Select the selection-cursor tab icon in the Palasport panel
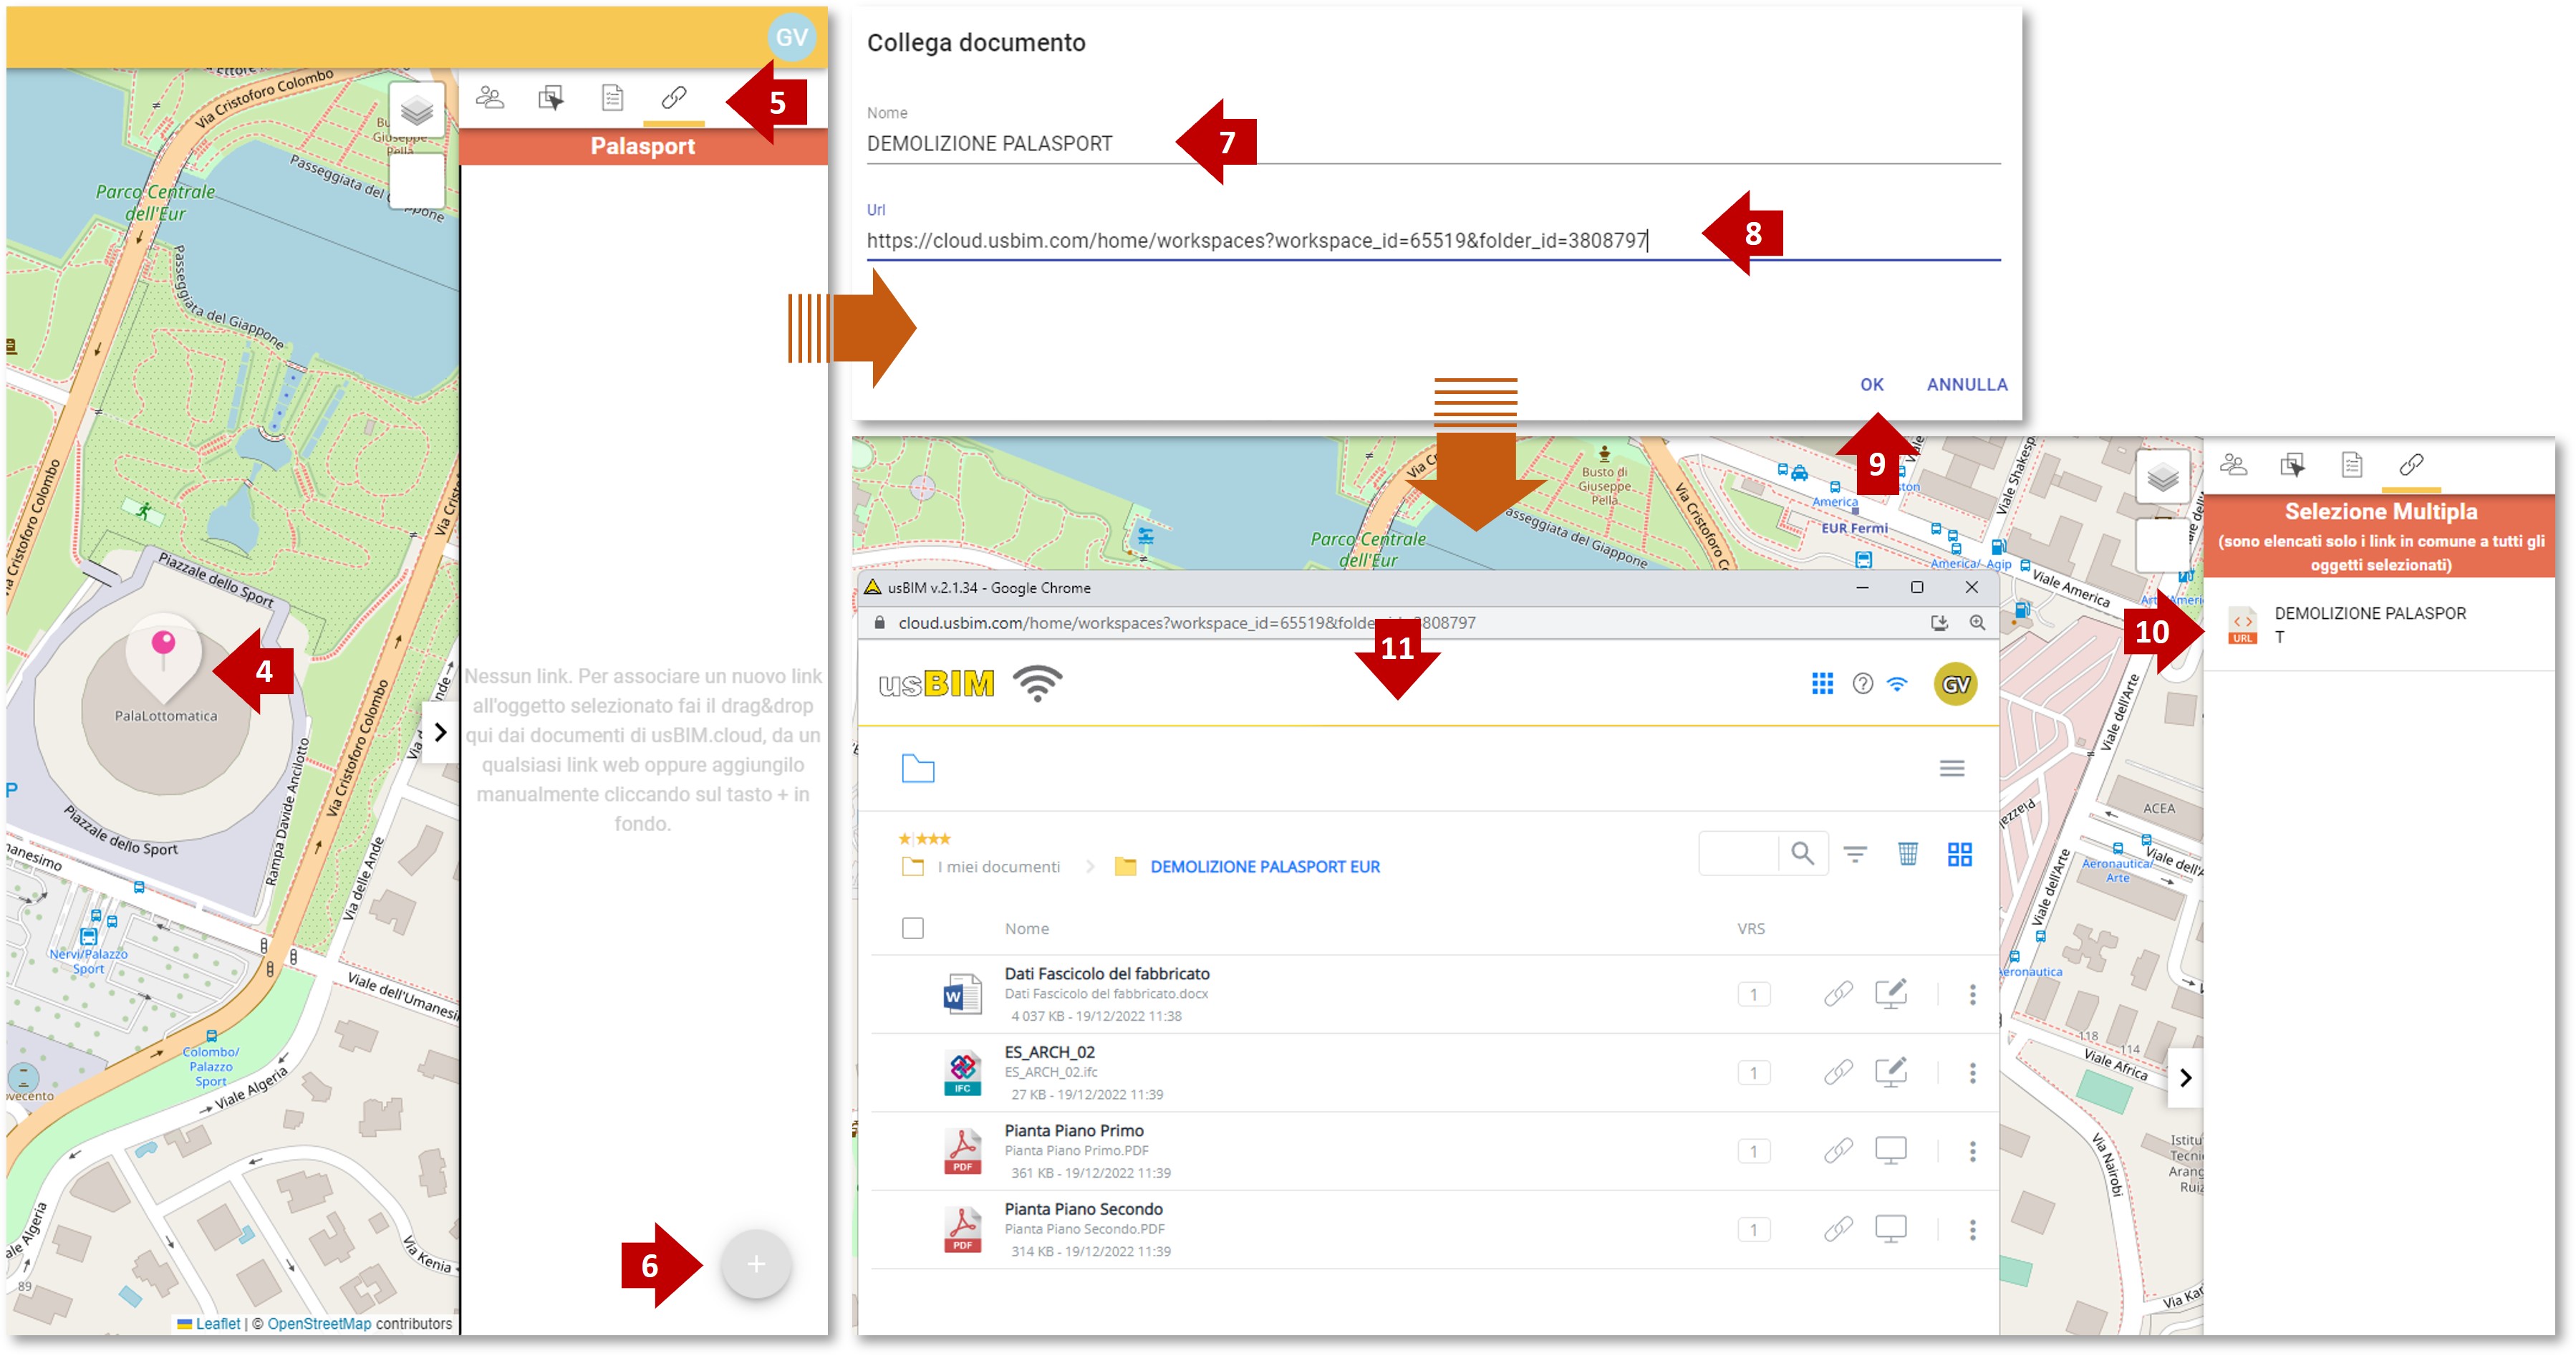This screenshot has height=1356, width=2576. coord(551,98)
